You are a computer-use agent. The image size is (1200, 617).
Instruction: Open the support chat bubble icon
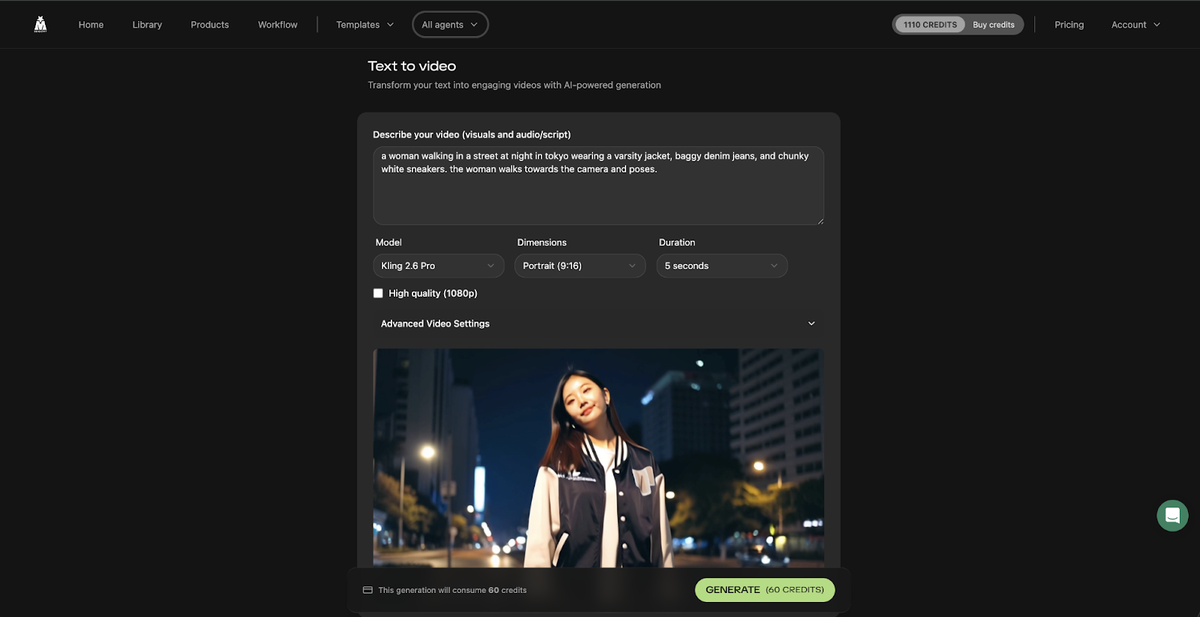1172,515
